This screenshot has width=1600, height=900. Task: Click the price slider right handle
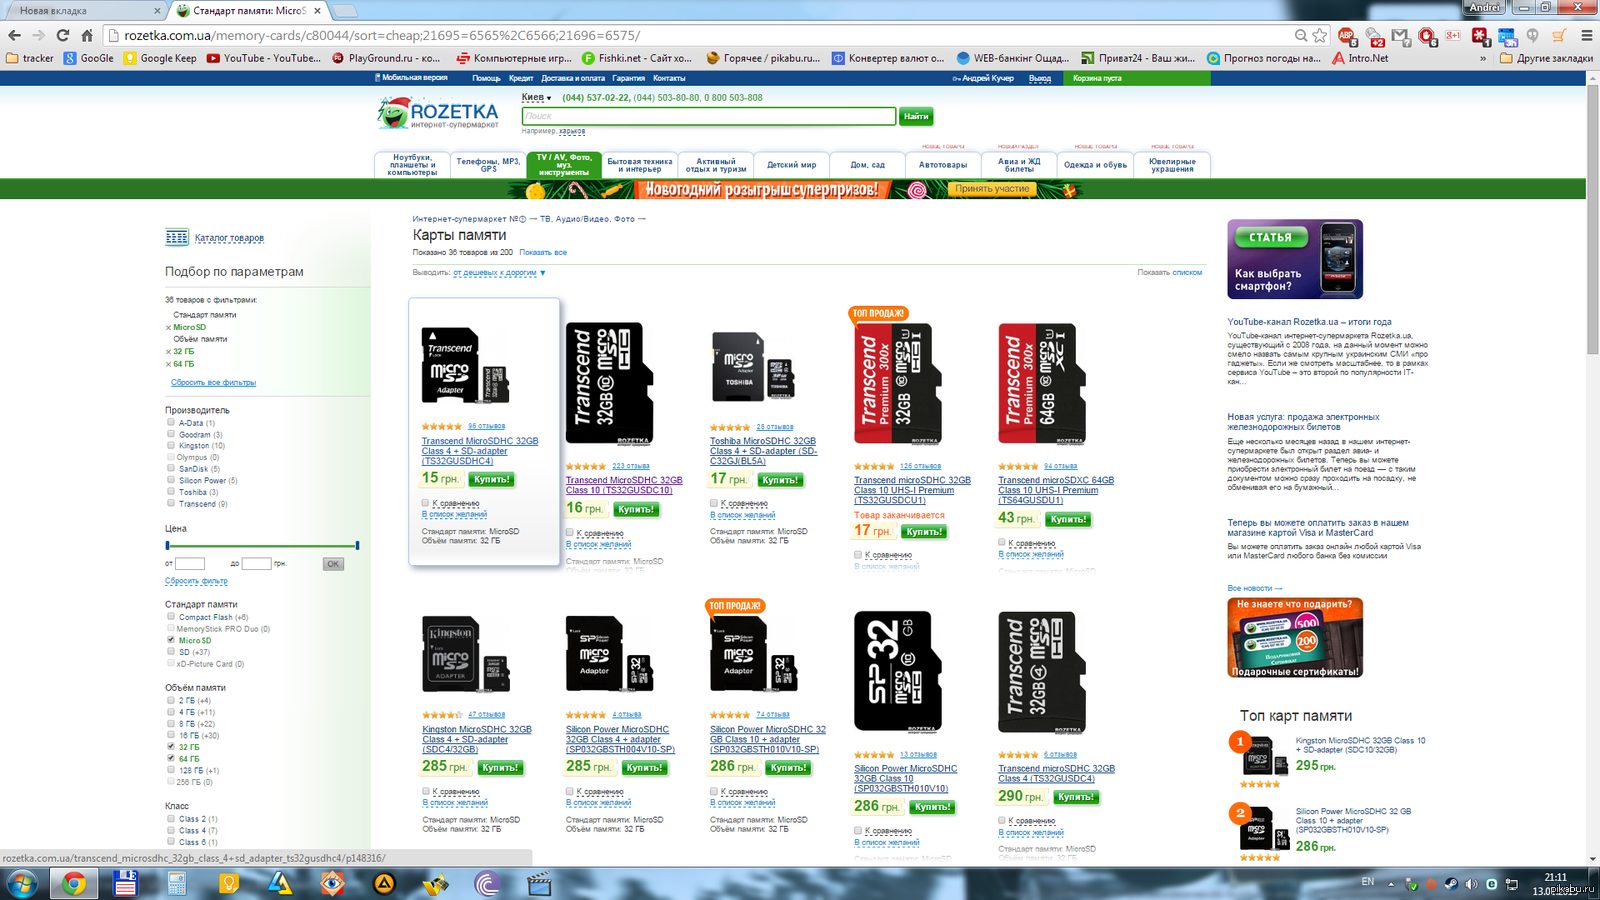[357, 545]
